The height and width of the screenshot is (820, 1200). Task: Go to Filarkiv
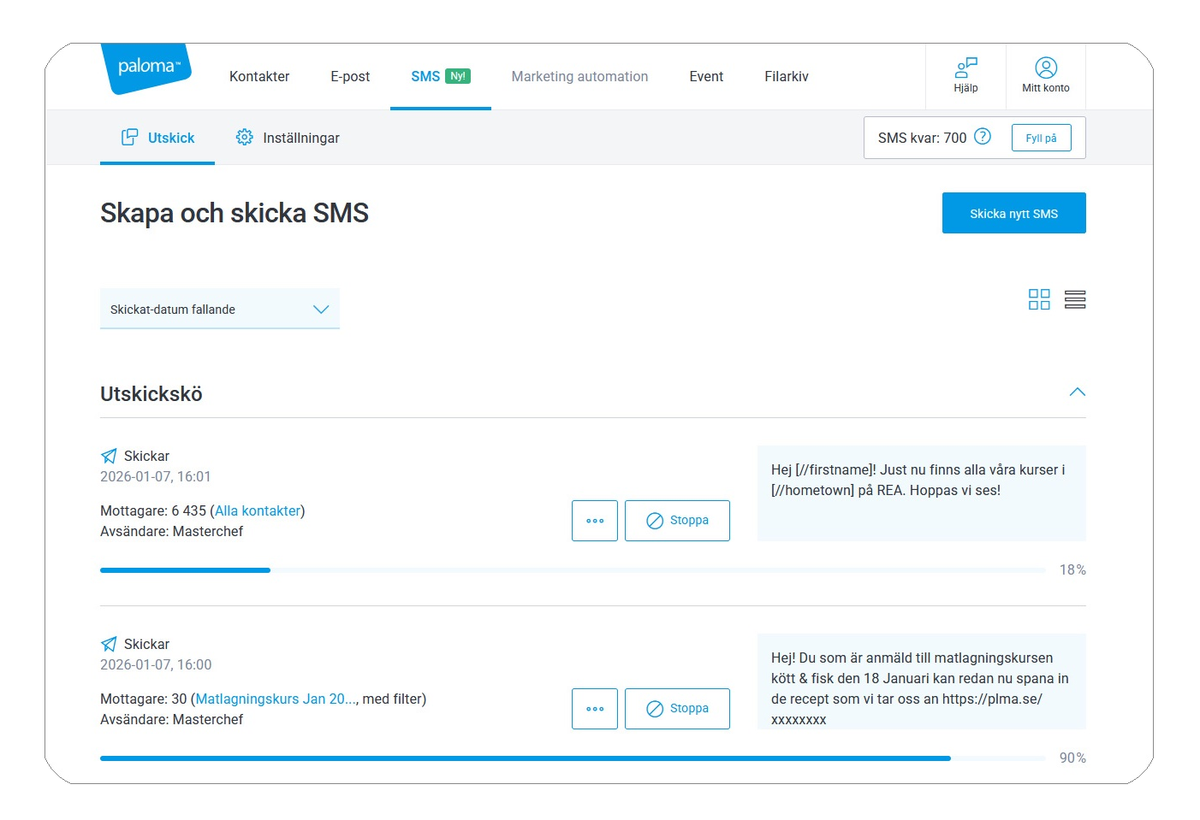[x=786, y=76]
